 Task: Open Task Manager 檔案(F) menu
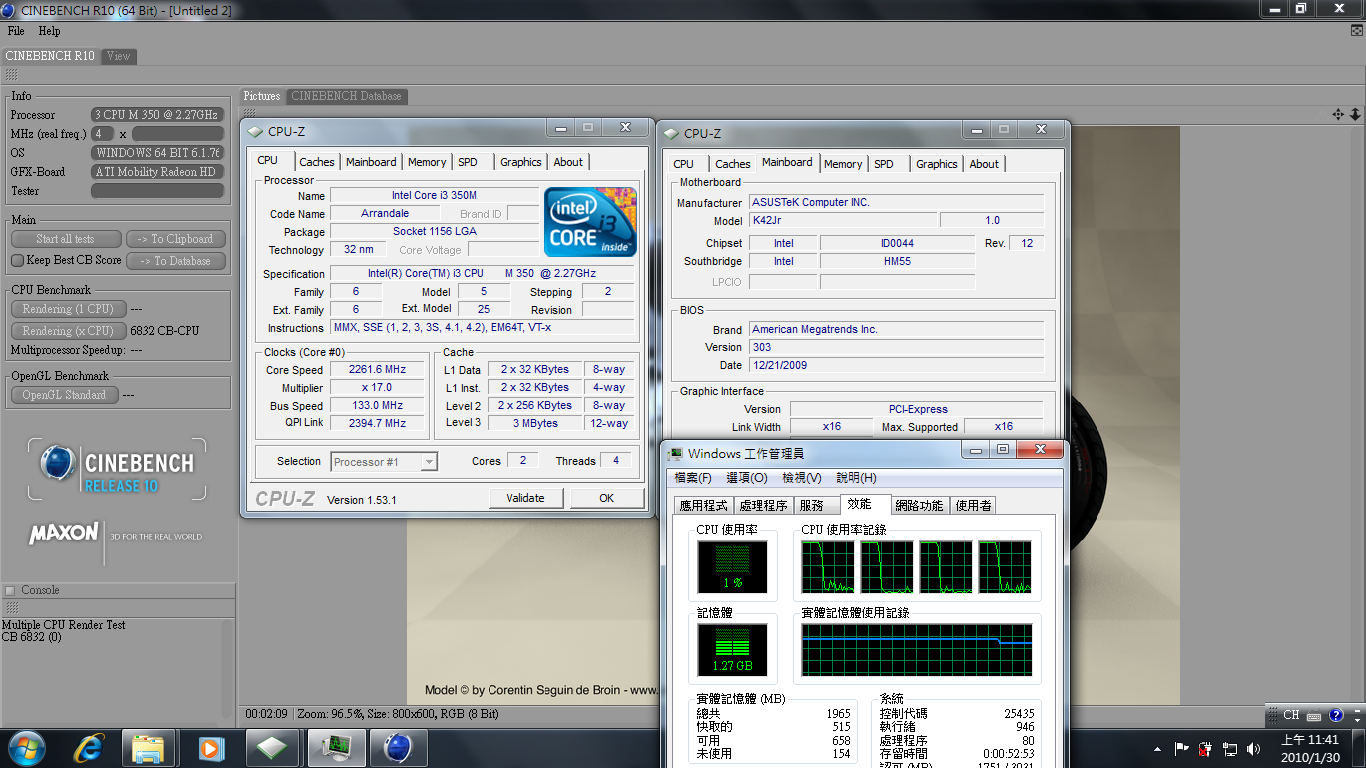point(693,478)
